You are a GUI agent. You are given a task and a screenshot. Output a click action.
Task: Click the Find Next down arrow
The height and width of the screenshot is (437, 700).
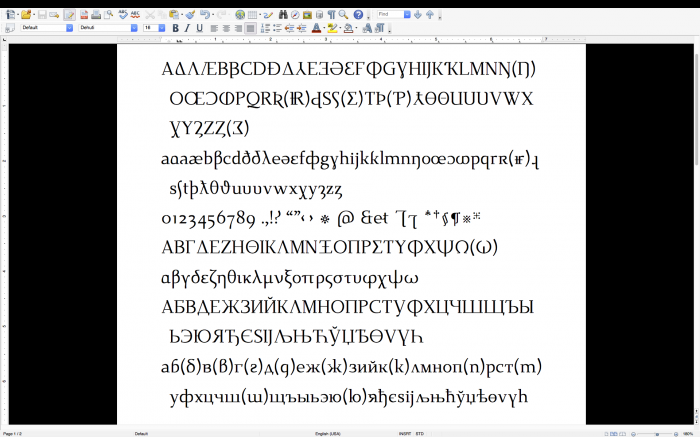point(418,15)
